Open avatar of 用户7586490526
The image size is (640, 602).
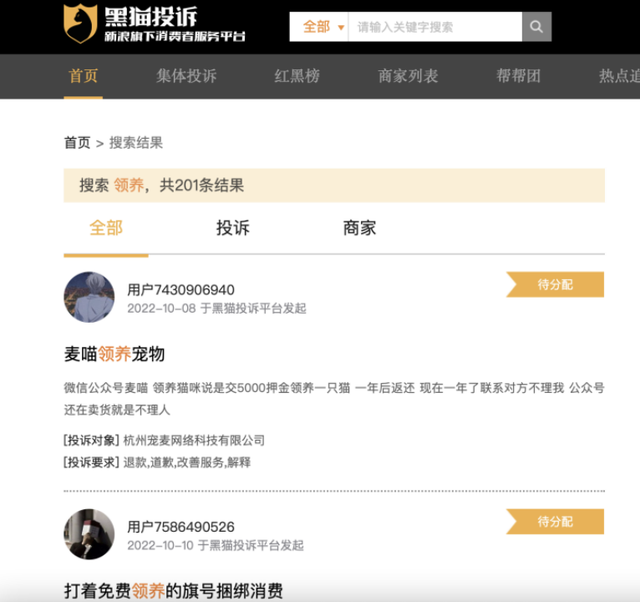[x=89, y=534]
